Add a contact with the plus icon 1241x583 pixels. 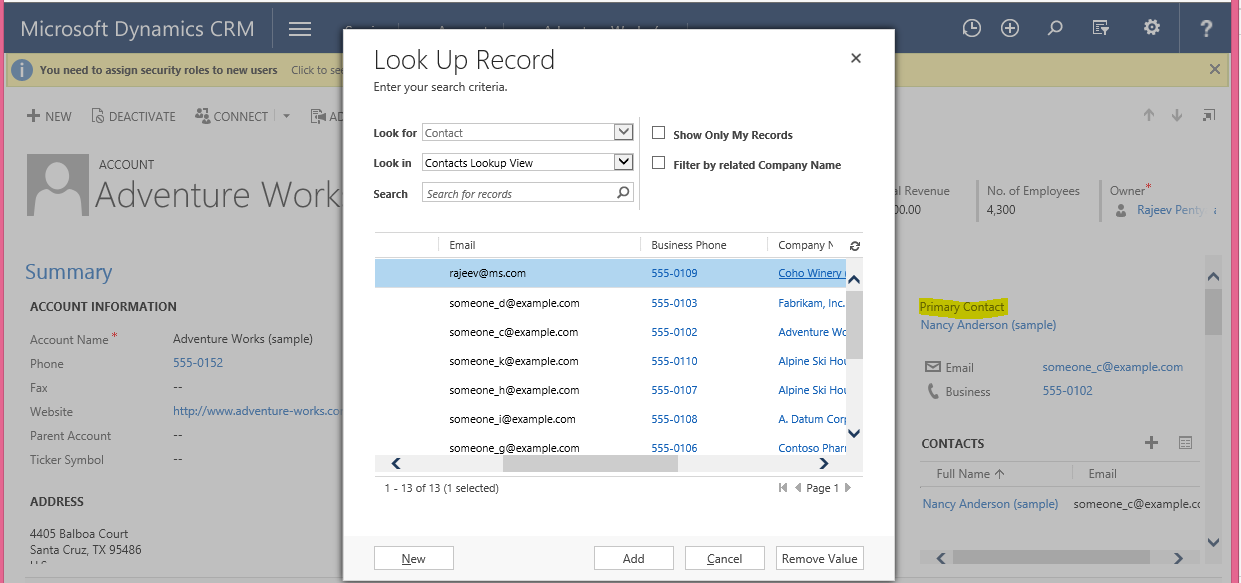pyautogui.click(x=1151, y=443)
